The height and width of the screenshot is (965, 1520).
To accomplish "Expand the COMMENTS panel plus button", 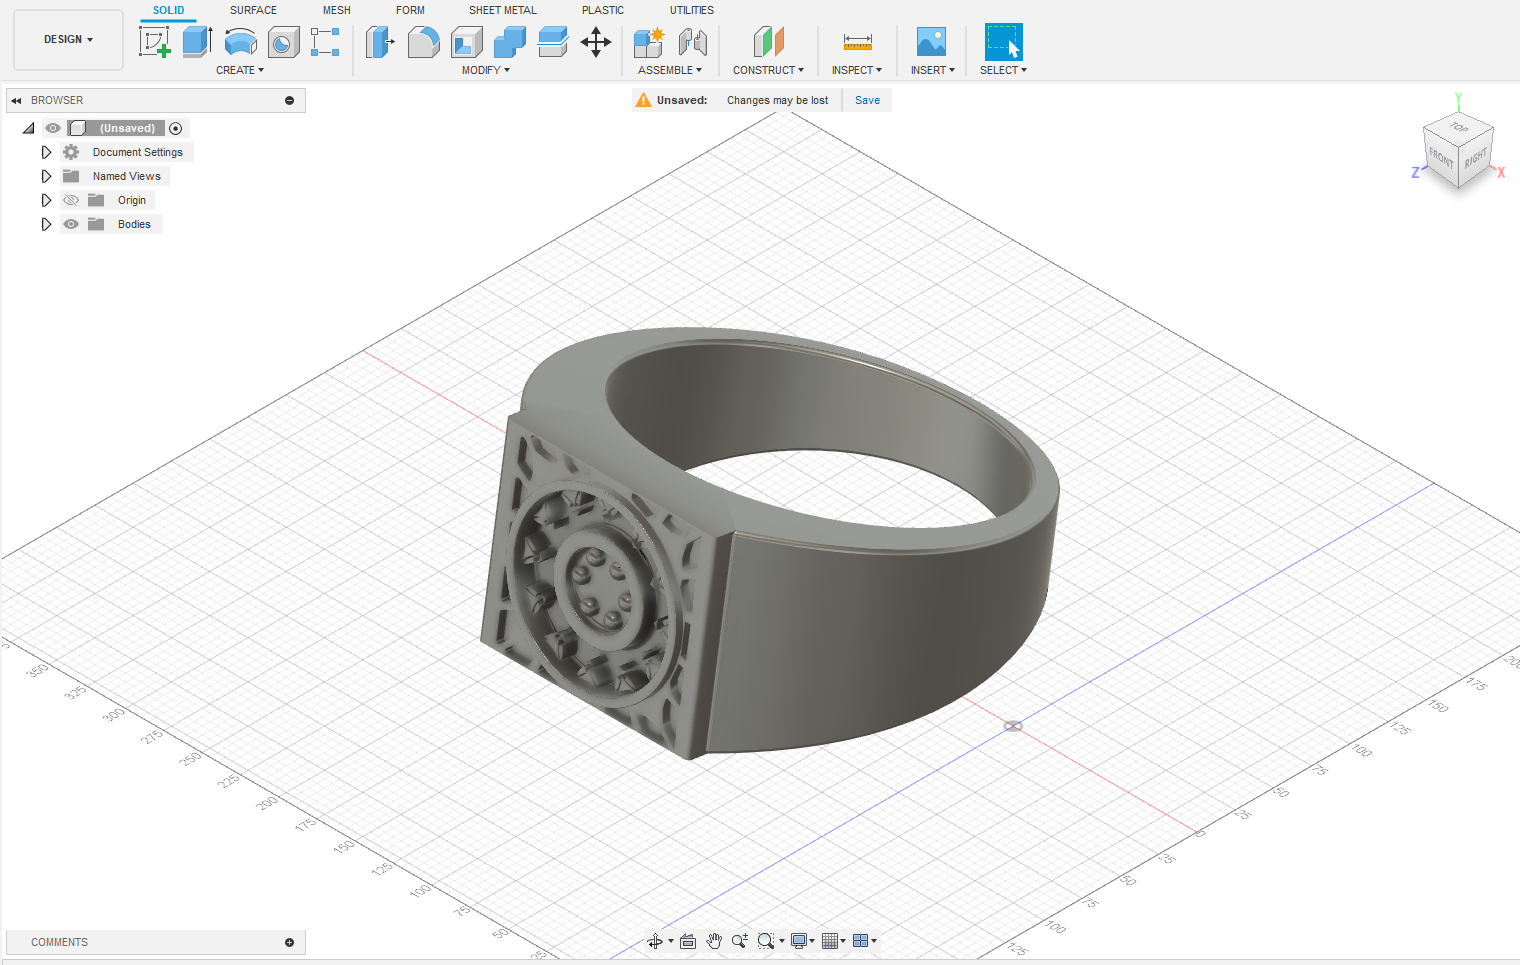I will 289,942.
